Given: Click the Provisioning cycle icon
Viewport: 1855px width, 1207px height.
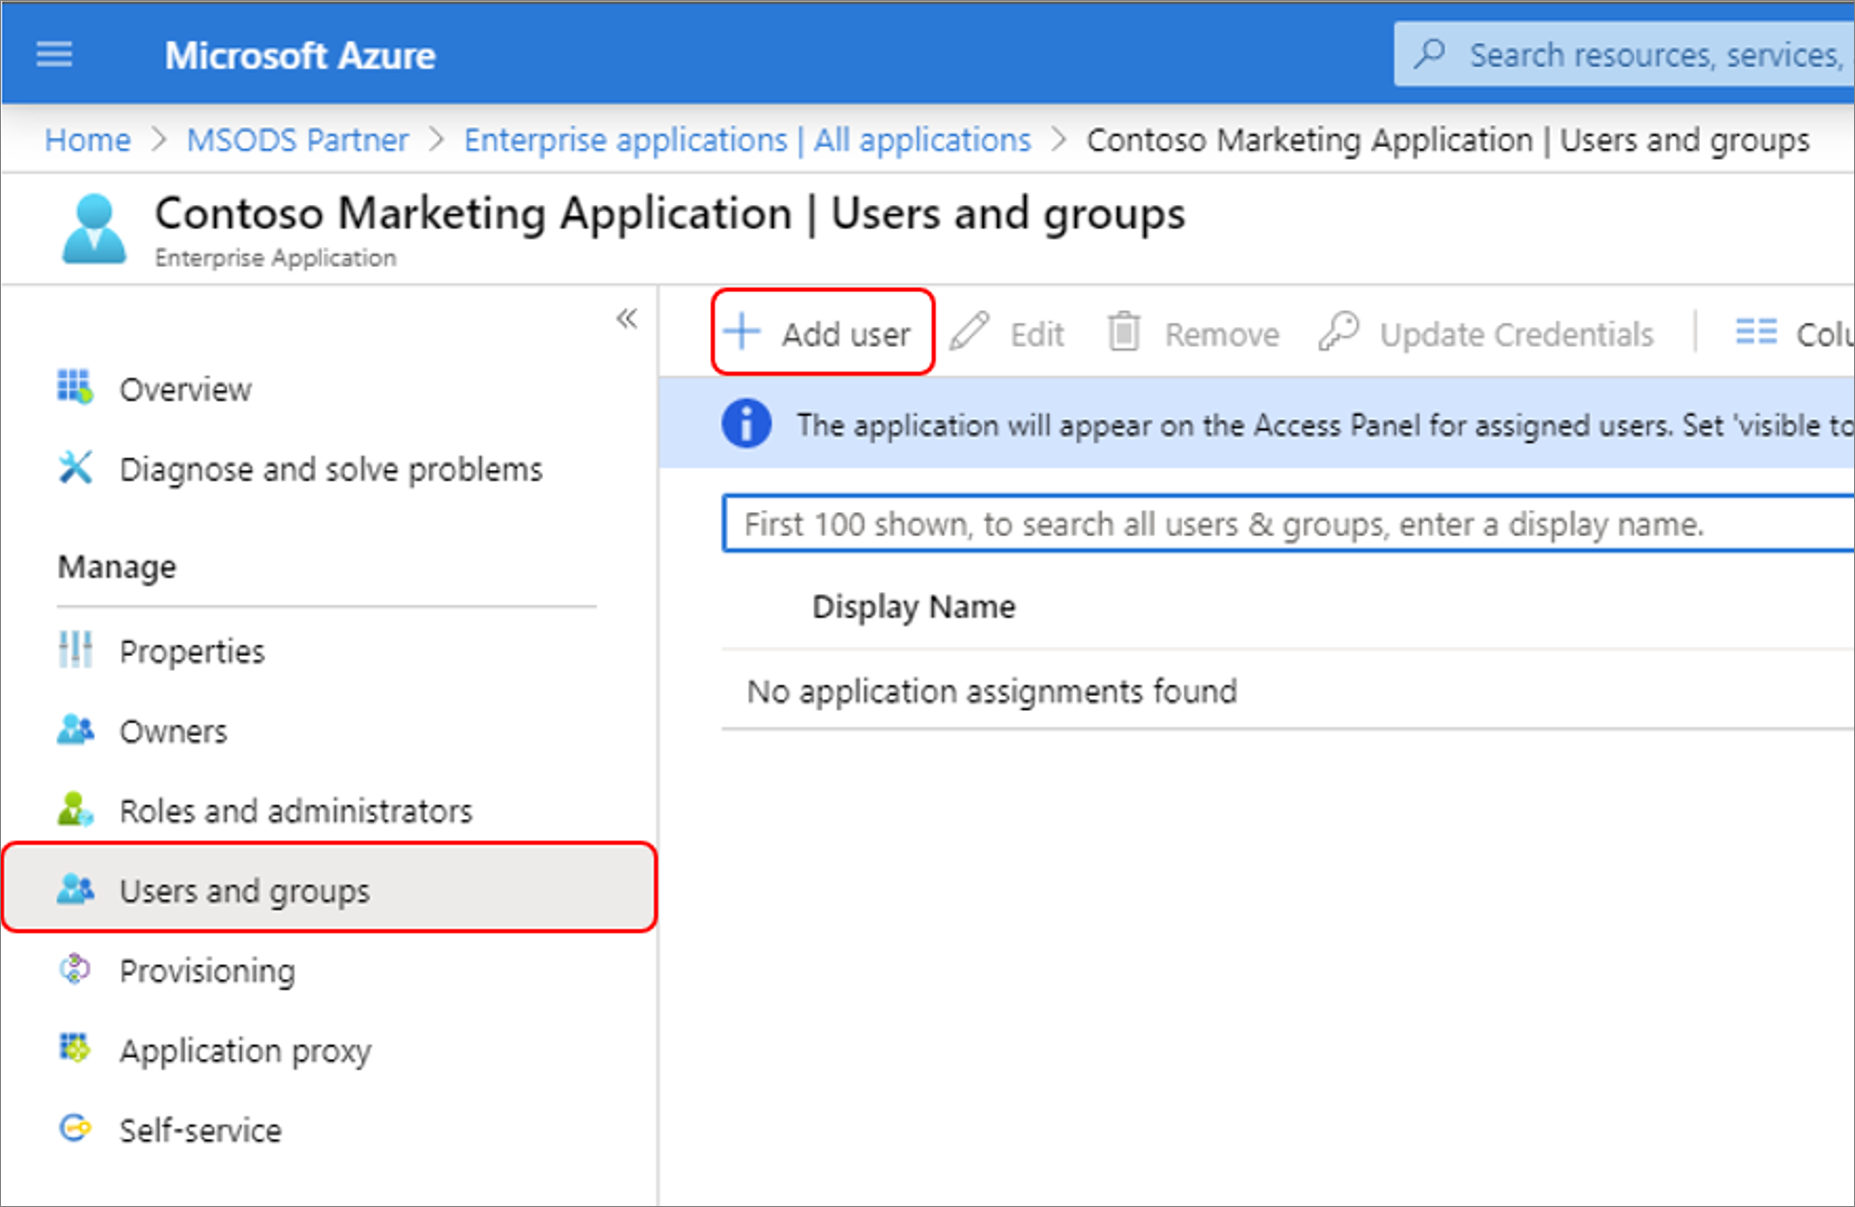Looking at the screenshot, I should click(75, 968).
